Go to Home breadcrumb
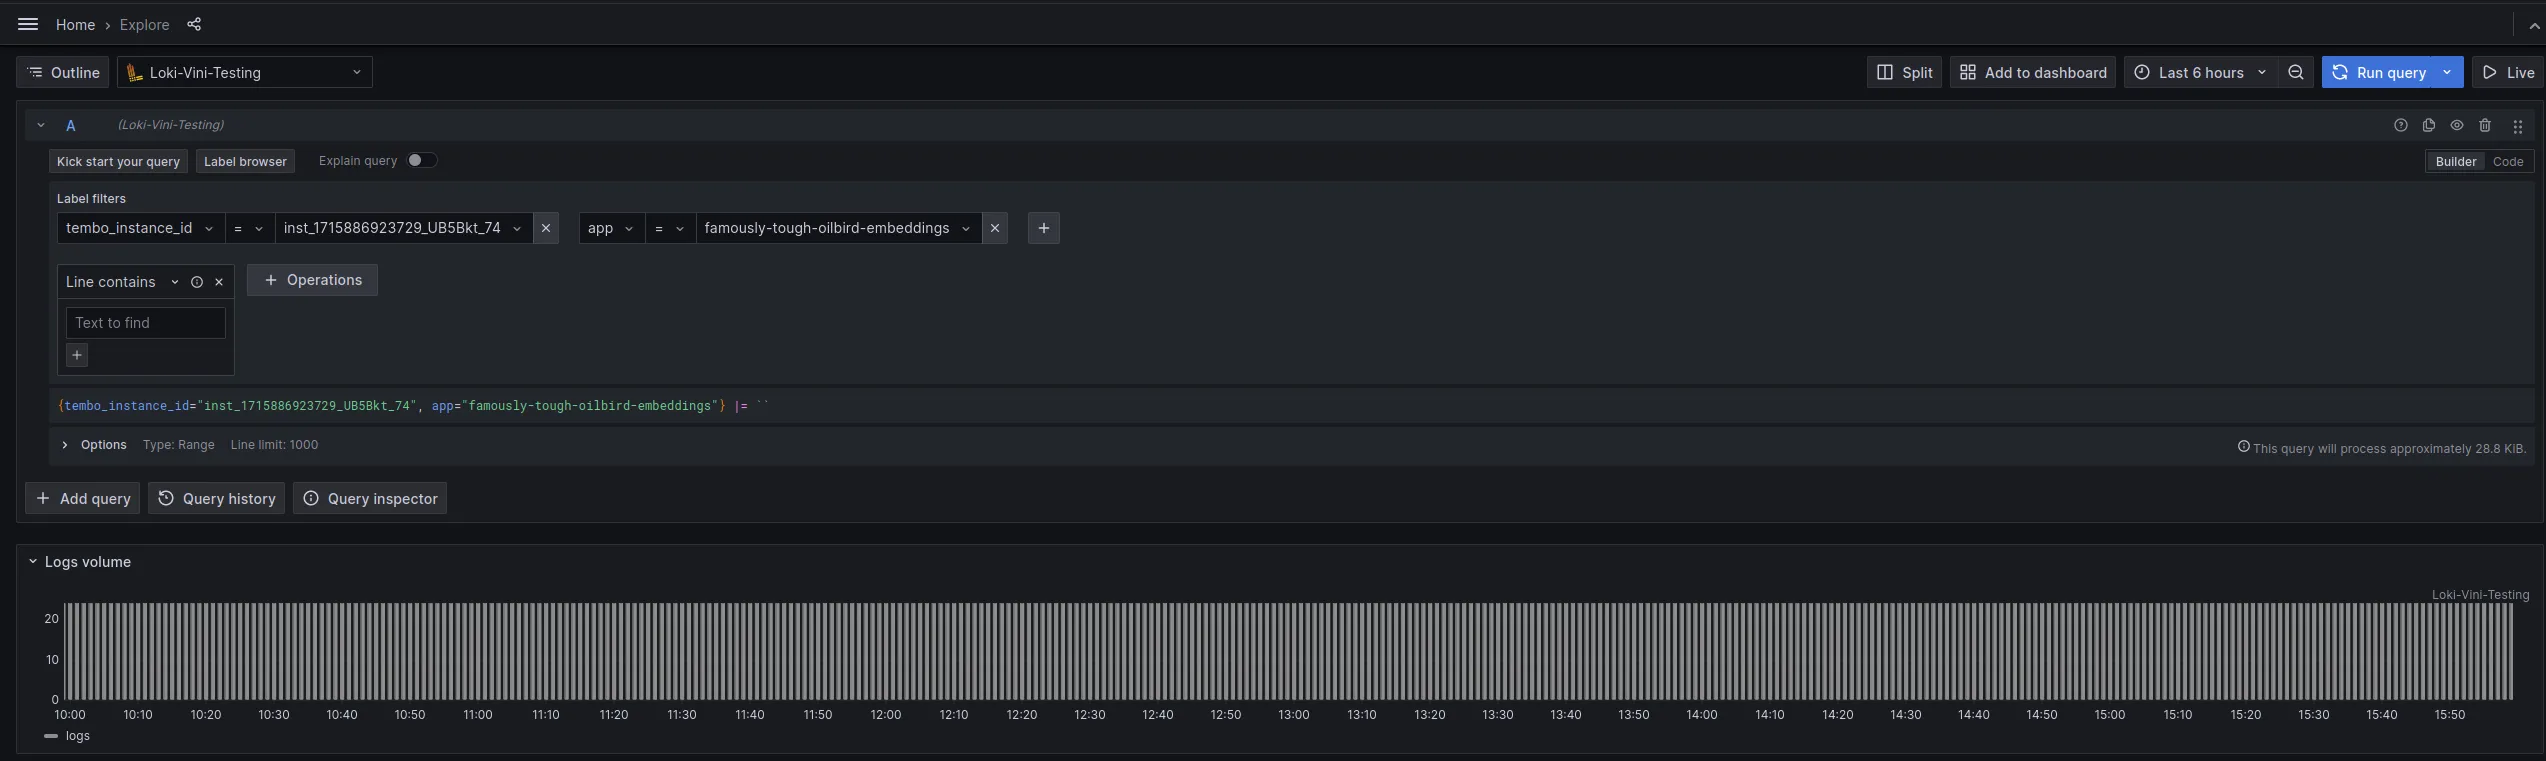The image size is (2546, 761). tap(75, 24)
